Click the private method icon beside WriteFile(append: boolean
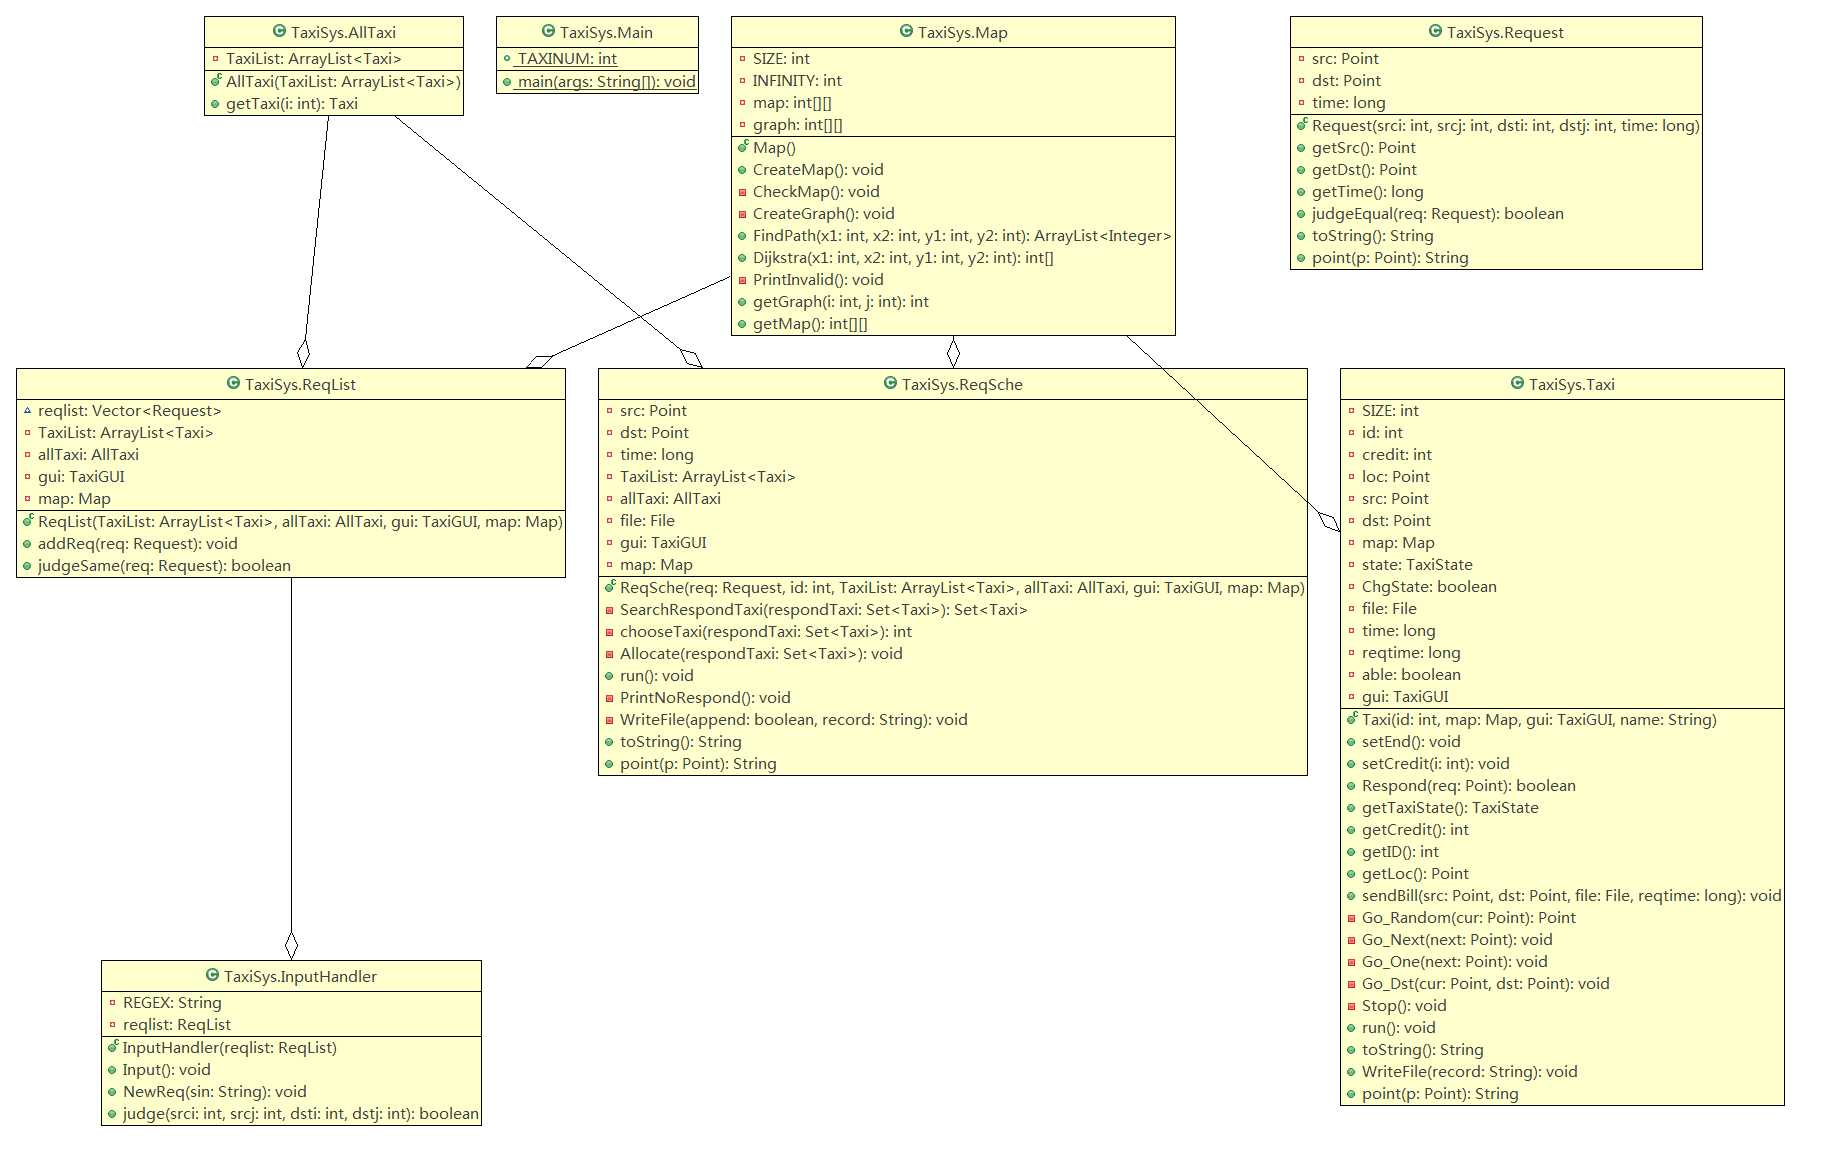The image size is (1835, 1176). [x=610, y=720]
